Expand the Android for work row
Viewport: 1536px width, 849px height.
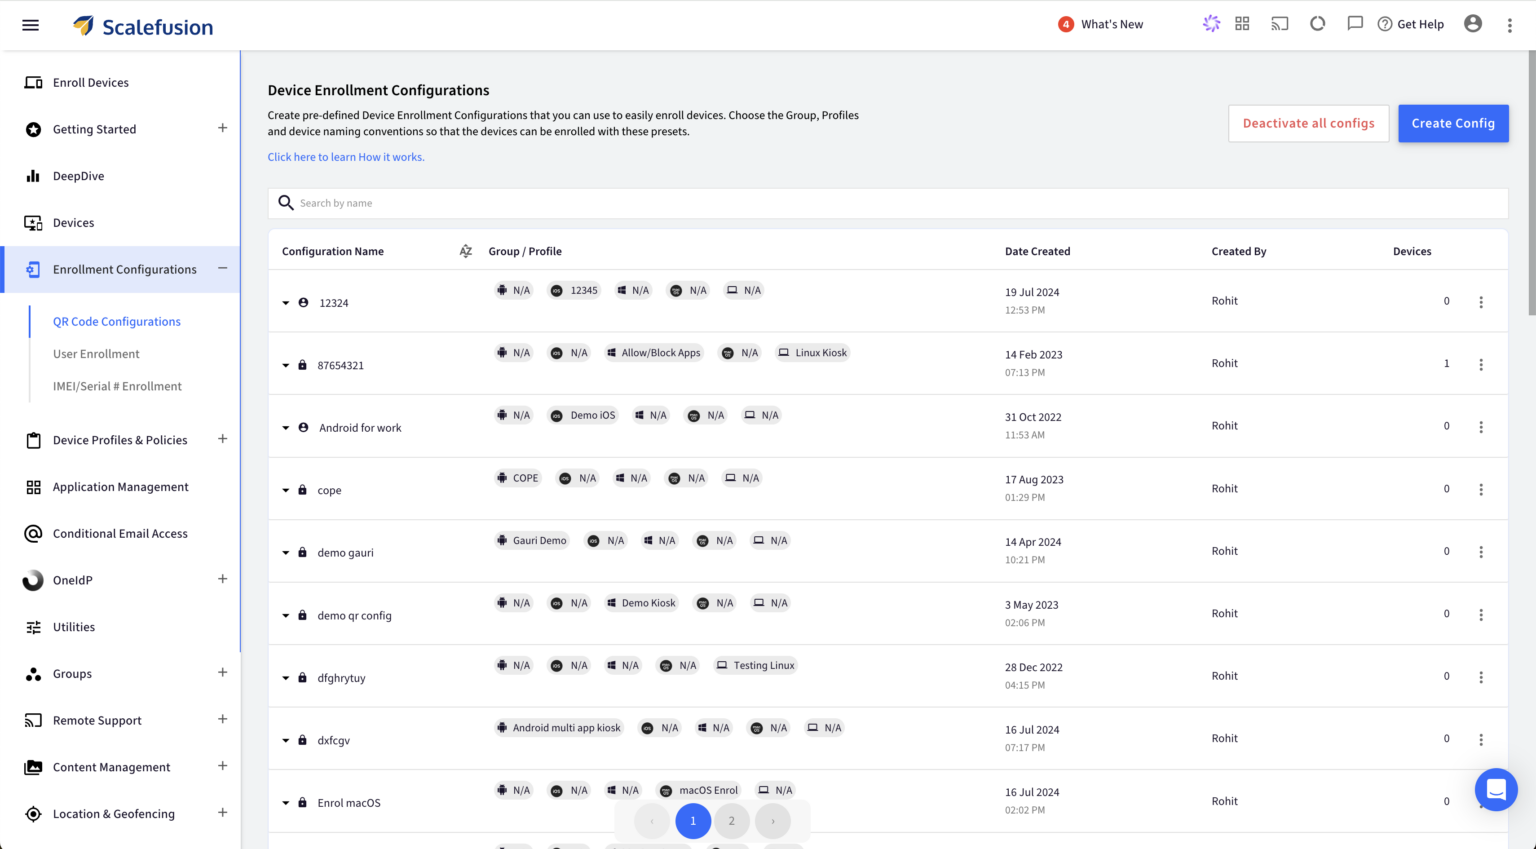(x=286, y=428)
